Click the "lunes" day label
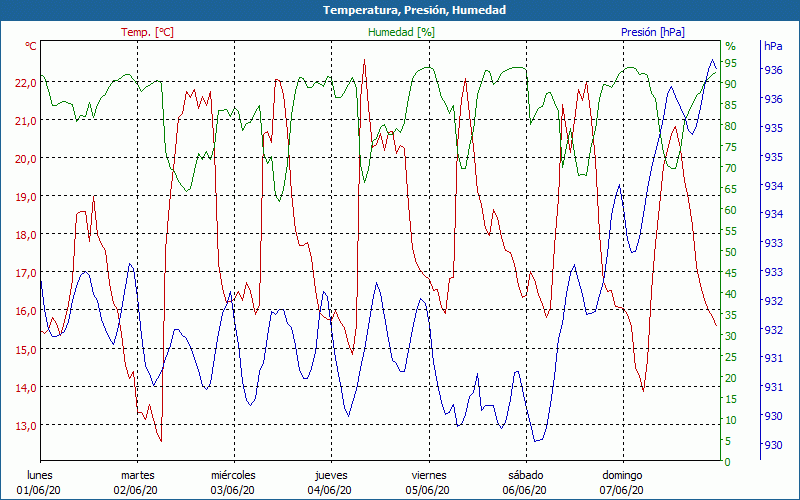Screen dimensions: 800x500 click(40, 475)
